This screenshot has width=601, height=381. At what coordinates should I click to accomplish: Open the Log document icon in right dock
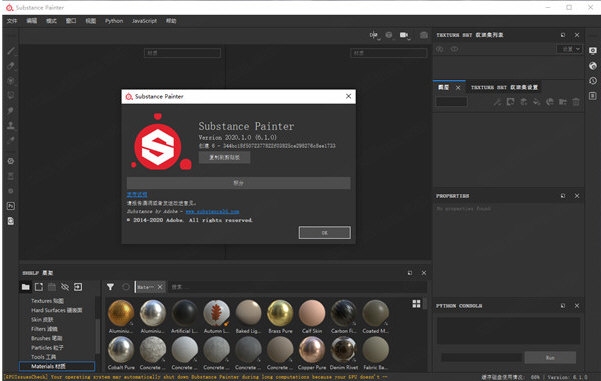tap(593, 95)
